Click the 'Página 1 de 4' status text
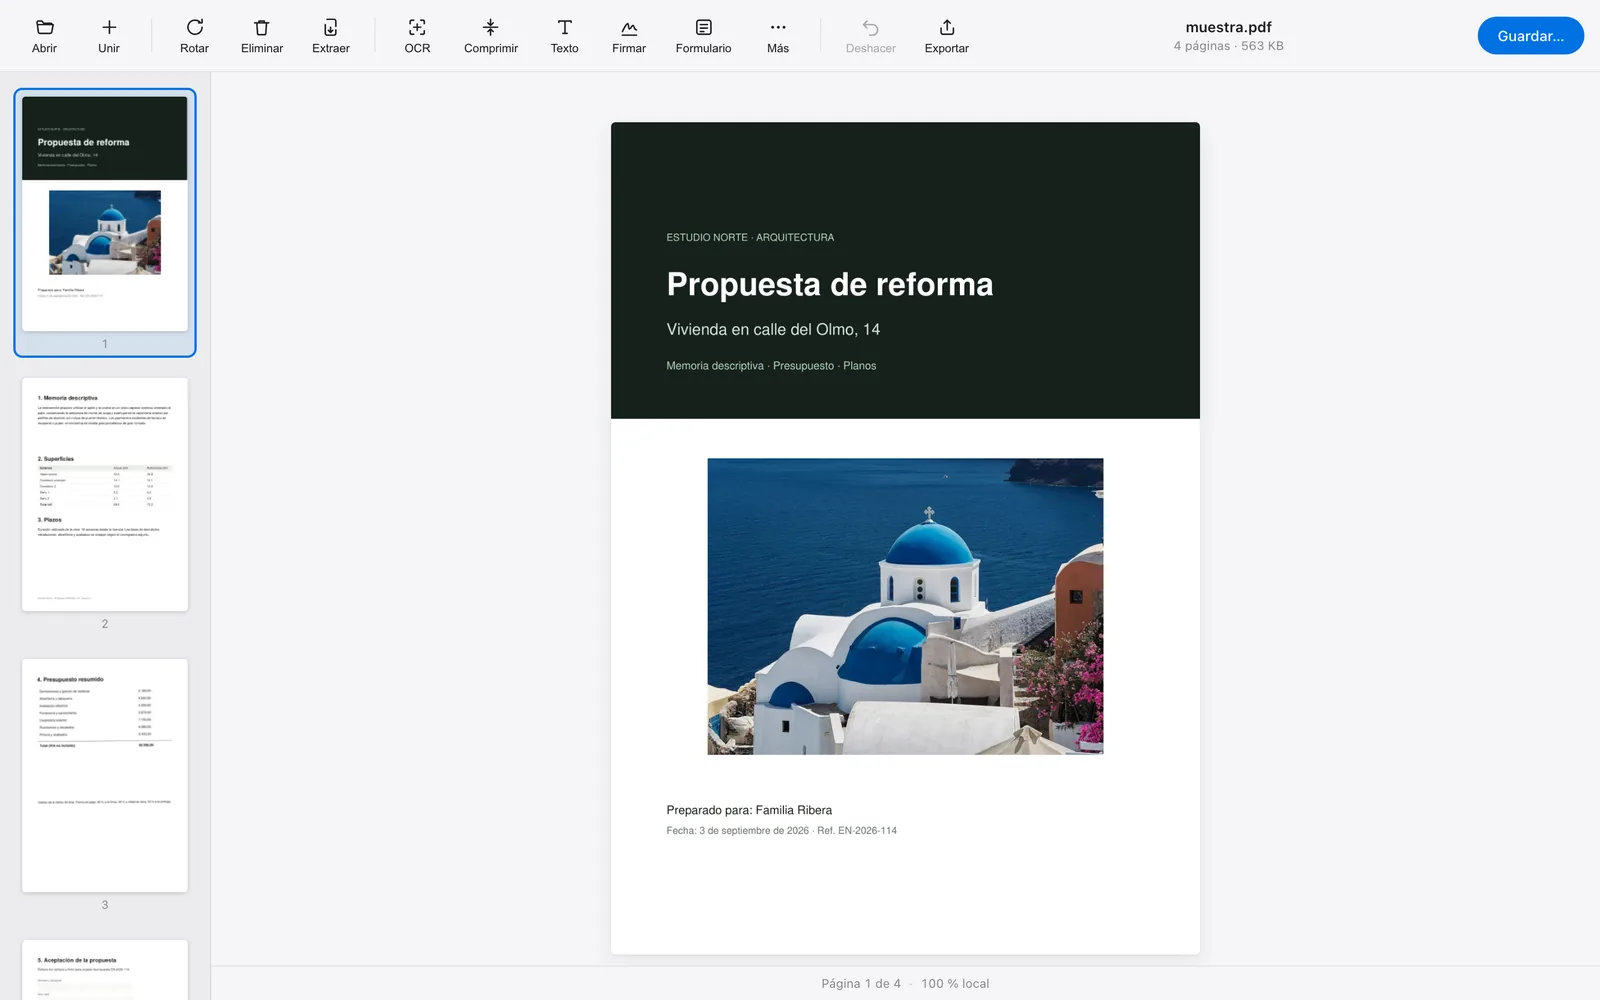Image resolution: width=1600 pixels, height=1000 pixels. tap(861, 984)
